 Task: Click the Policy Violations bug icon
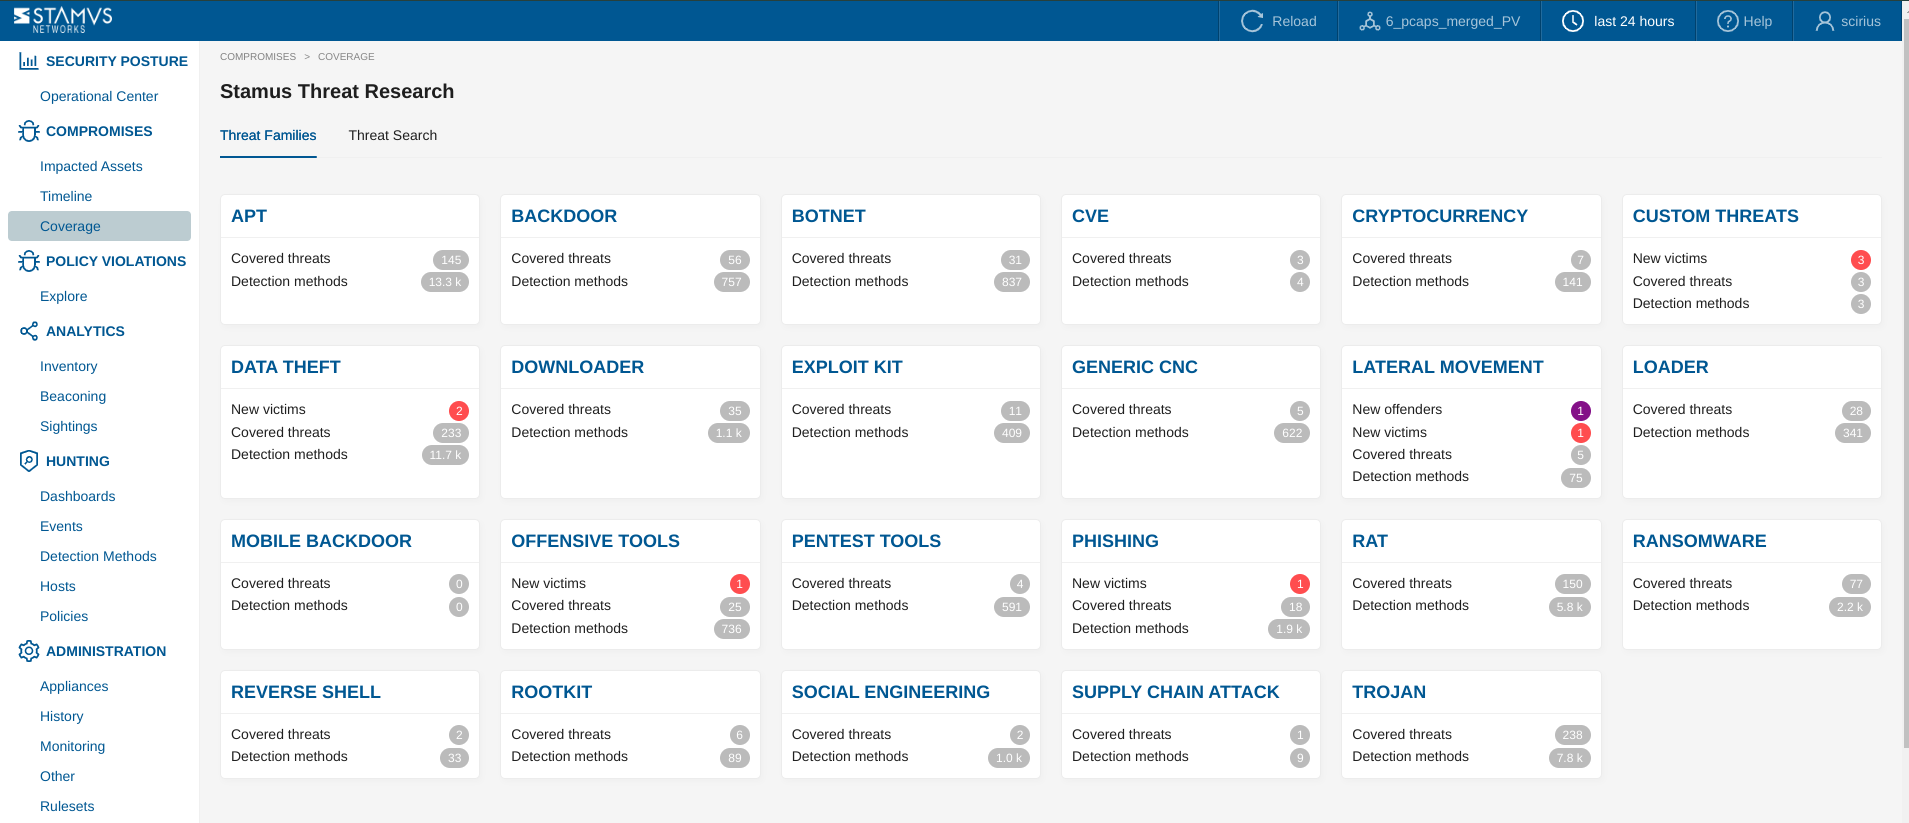tap(29, 261)
